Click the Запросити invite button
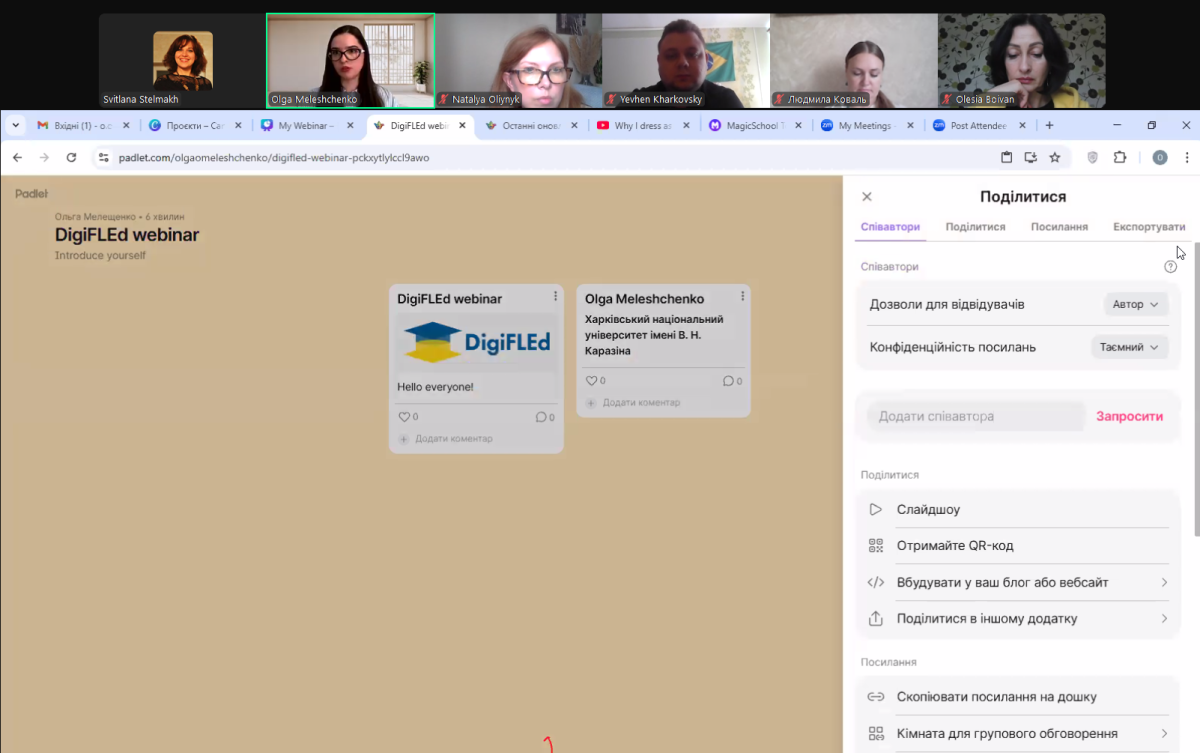 coord(1129,416)
